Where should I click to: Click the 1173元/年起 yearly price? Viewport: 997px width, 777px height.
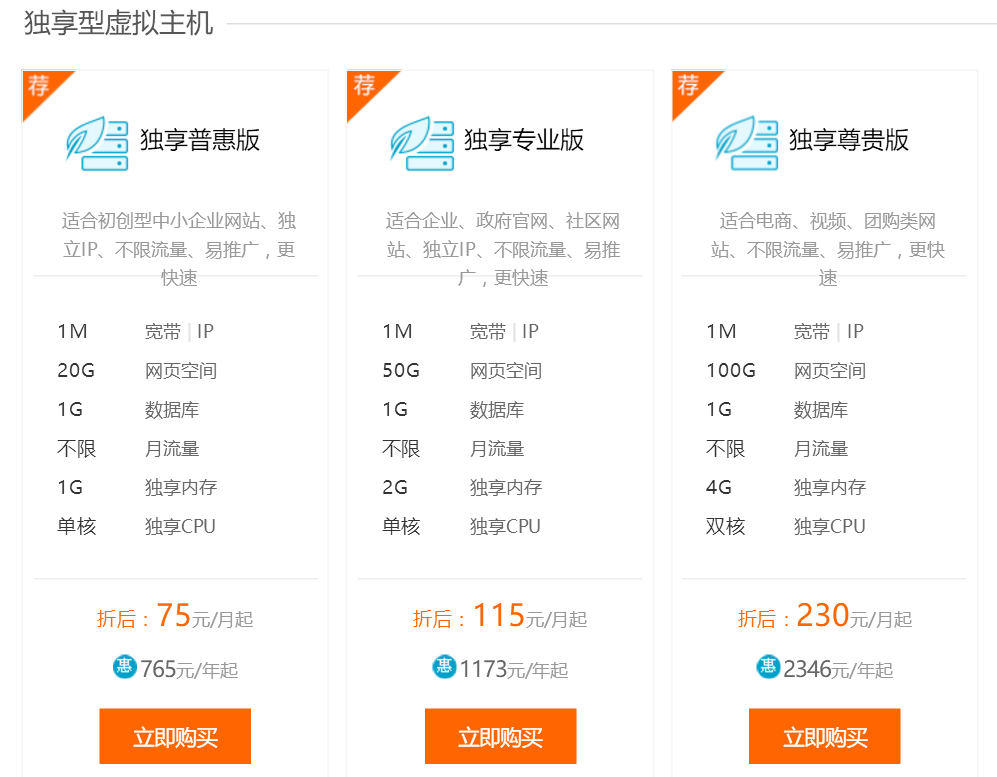pos(514,670)
